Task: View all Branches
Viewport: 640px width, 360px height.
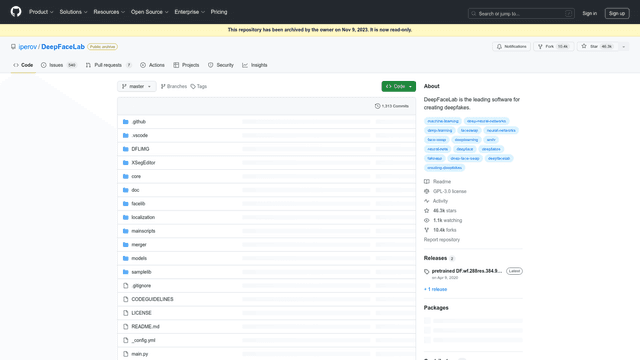Action: (x=173, y=86)
